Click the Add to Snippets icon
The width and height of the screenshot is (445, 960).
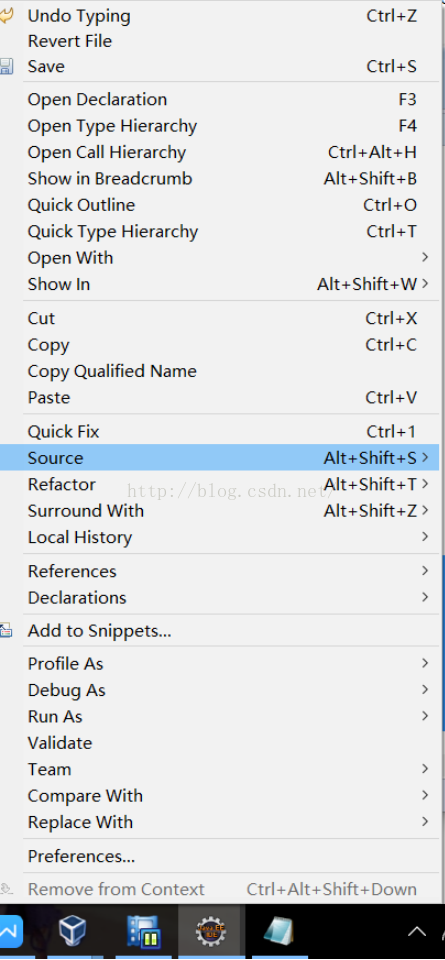tap(6, 631)
